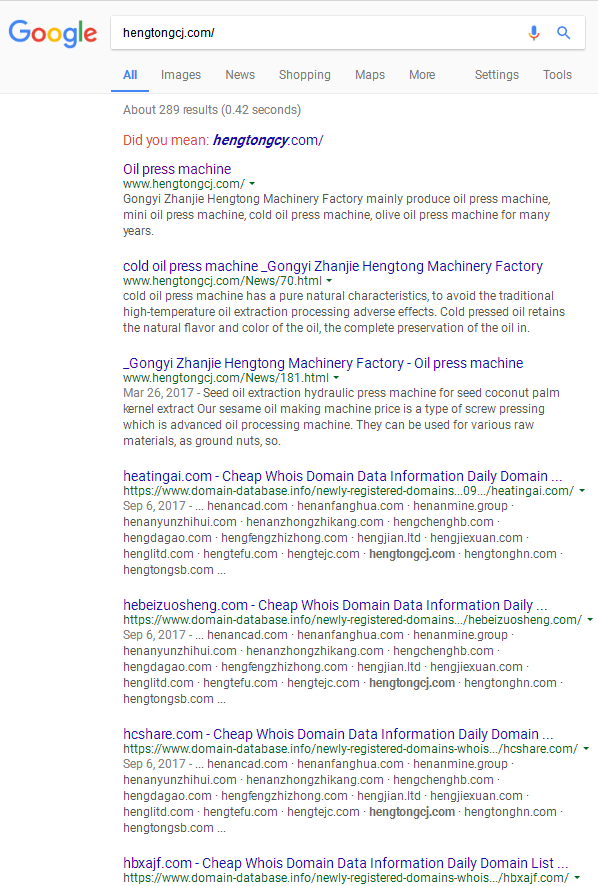Click inside the search query field
Image resolution: width=598 pixels, height=886 pixels.
point(317,33)
